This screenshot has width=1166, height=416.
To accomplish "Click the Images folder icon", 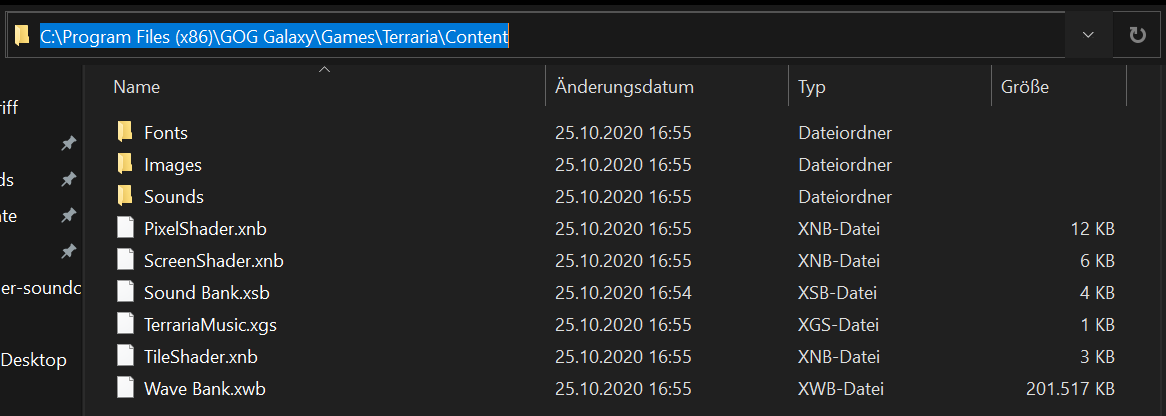I will [x=125, y=164].
